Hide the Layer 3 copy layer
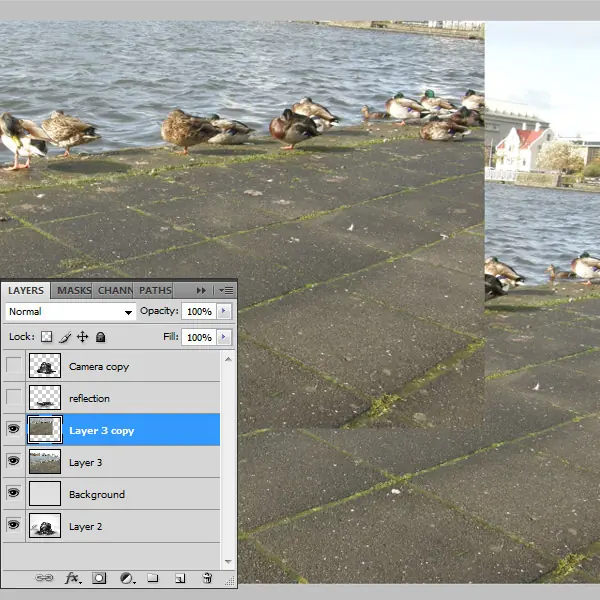600x600 pixels. (13, 429)
